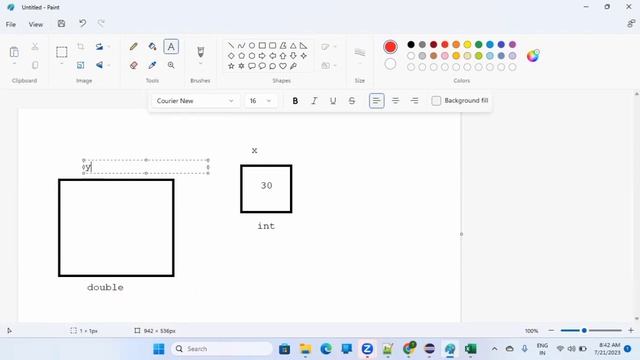Viewport: 640px width, 360px height.
Task: Select the Oval shape
Action: pyautogui.click(x=252, y=45)
